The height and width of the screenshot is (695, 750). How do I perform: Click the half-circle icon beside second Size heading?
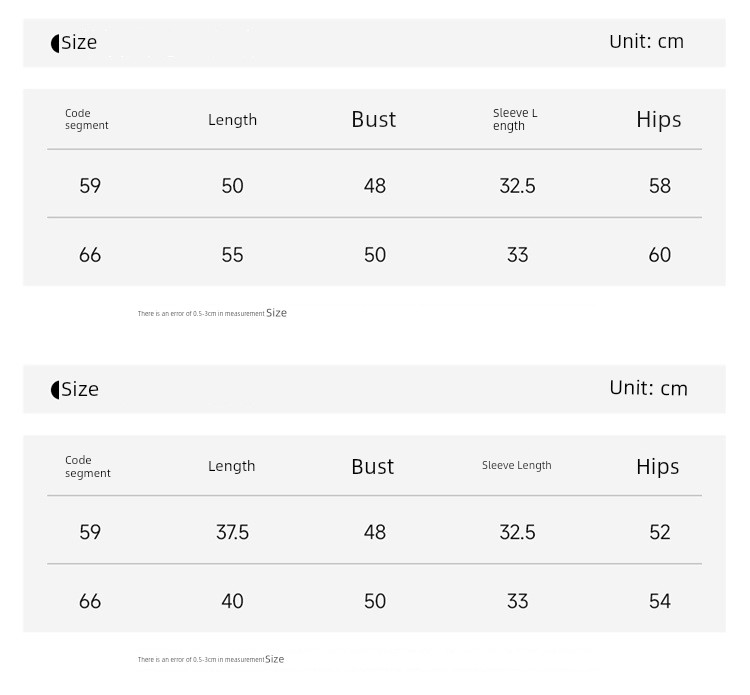pos(55,390)
